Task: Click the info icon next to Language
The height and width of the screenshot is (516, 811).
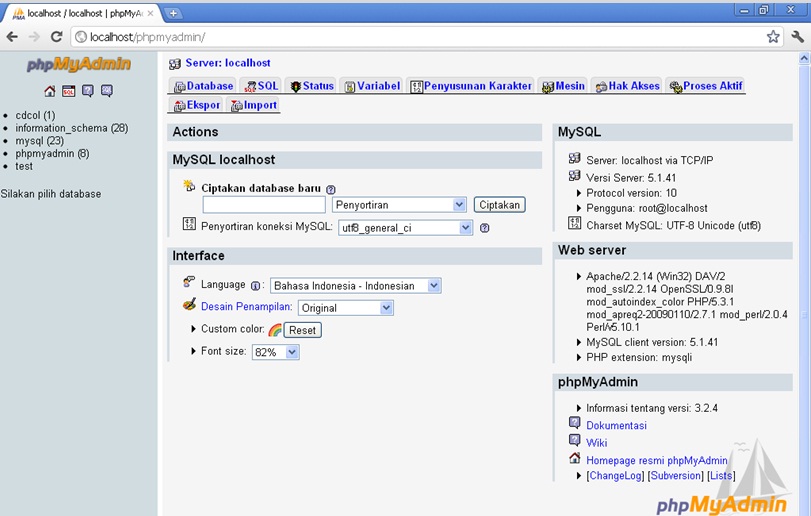Action: pos(255,285)
